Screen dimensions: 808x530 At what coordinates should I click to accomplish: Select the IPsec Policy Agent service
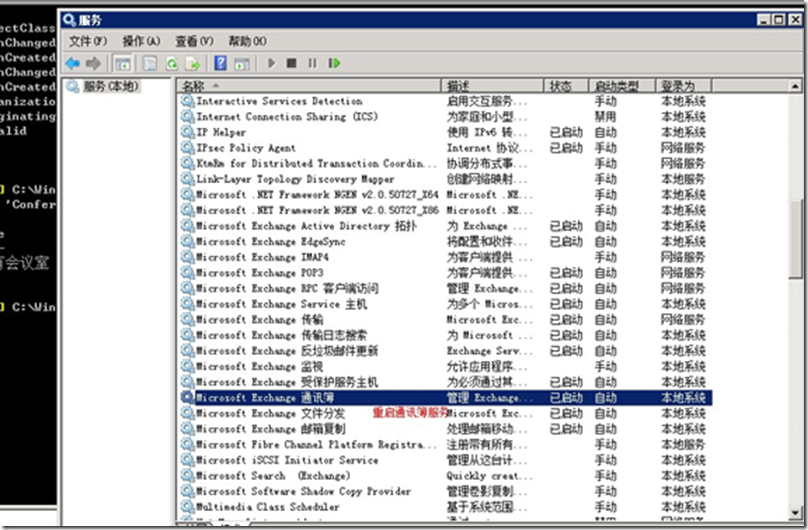(246, 148)
